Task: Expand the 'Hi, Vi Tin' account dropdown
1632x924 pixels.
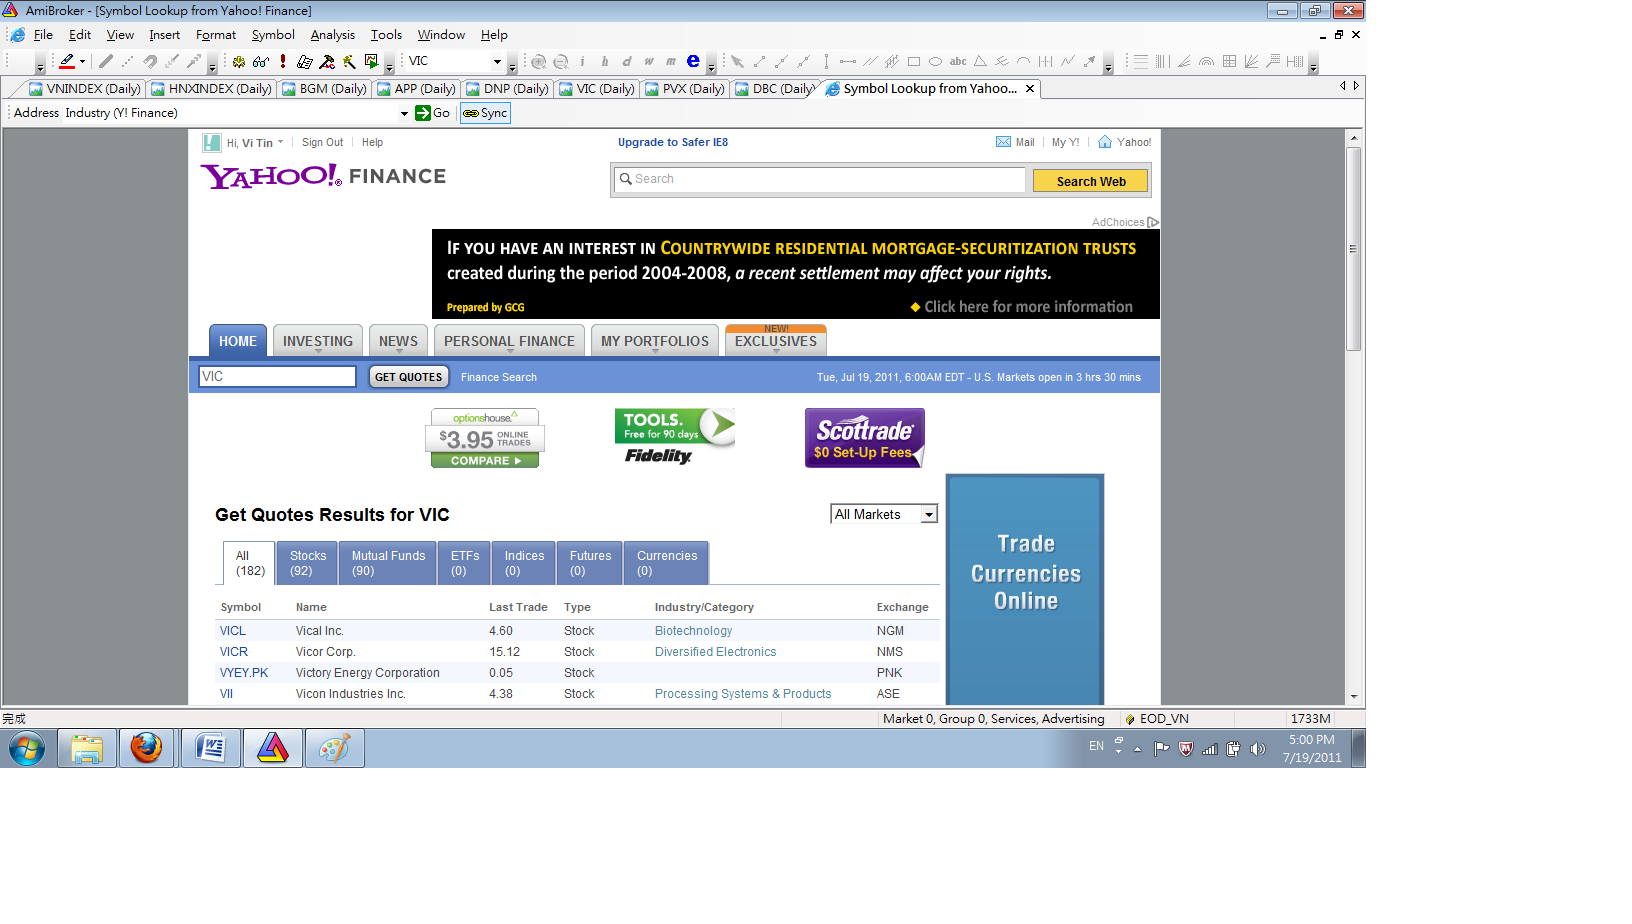Action: point(280,142)
